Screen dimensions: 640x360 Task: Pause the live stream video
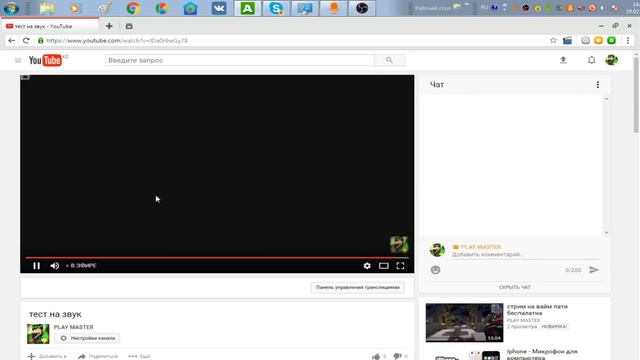pyautogui.click(x=36, y=266)
